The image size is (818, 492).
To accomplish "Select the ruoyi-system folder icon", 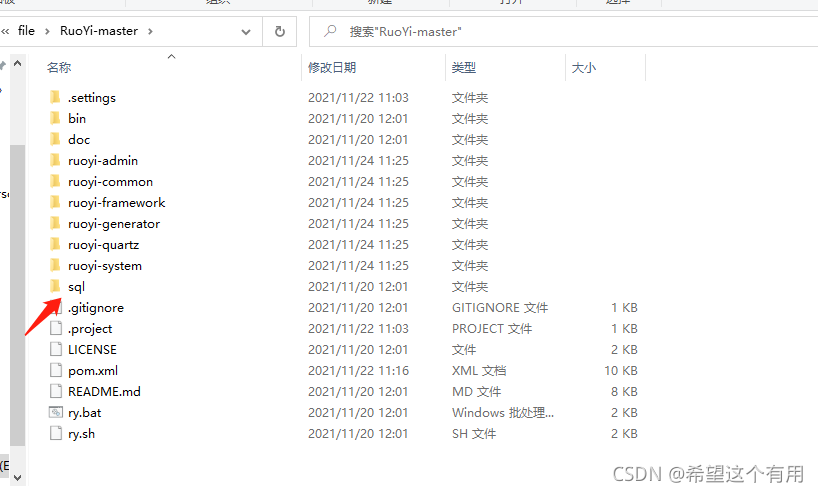I will 55,265.
